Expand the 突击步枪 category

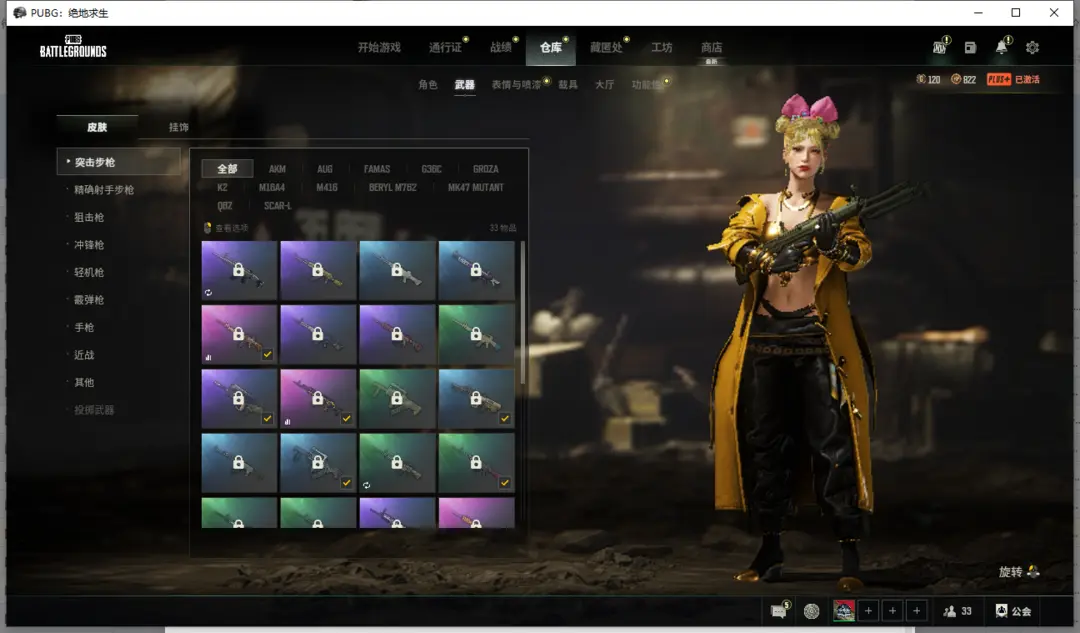[118, 163]
